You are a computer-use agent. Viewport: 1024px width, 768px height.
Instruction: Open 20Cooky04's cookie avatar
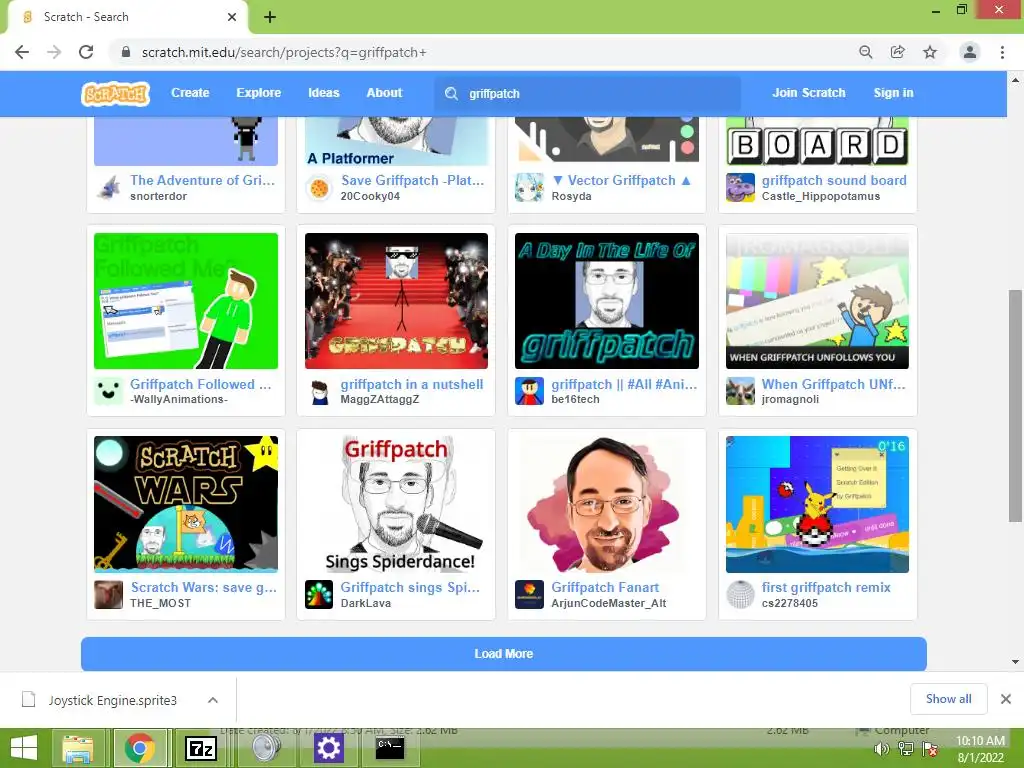tap(319, 188)
